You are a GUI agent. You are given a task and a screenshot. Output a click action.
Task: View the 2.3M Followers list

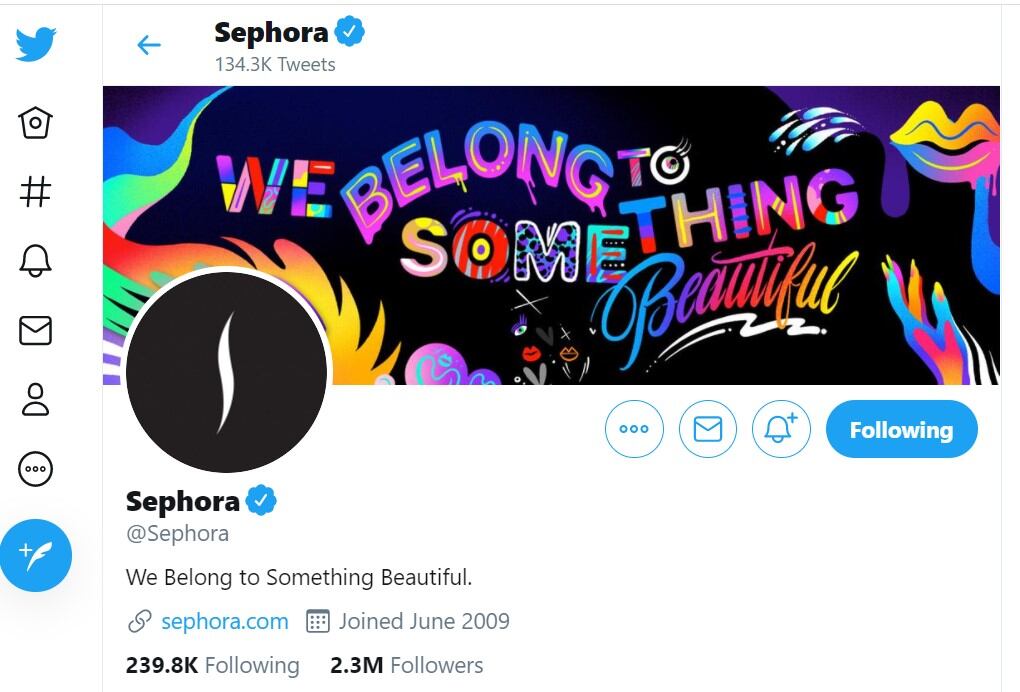[406, 665]
